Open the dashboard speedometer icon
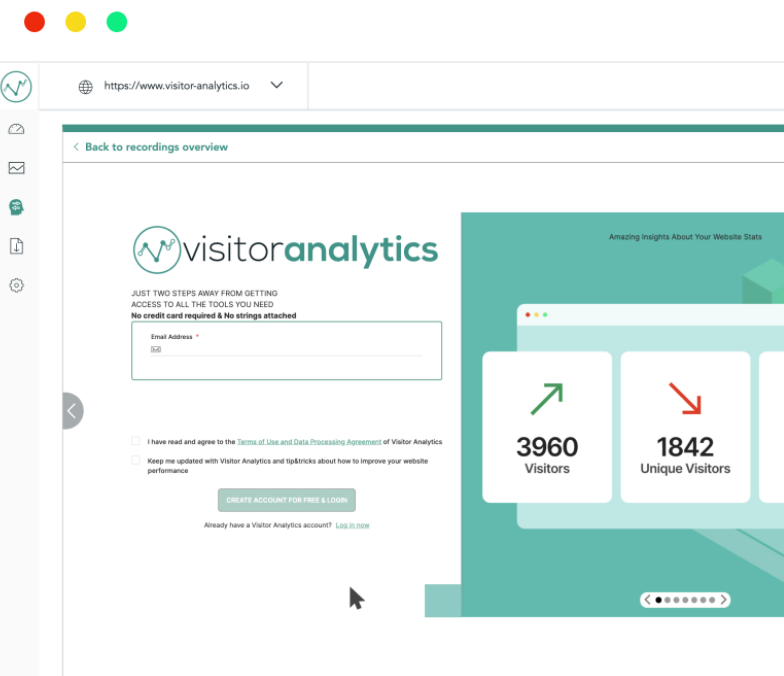 pos(16,129)
